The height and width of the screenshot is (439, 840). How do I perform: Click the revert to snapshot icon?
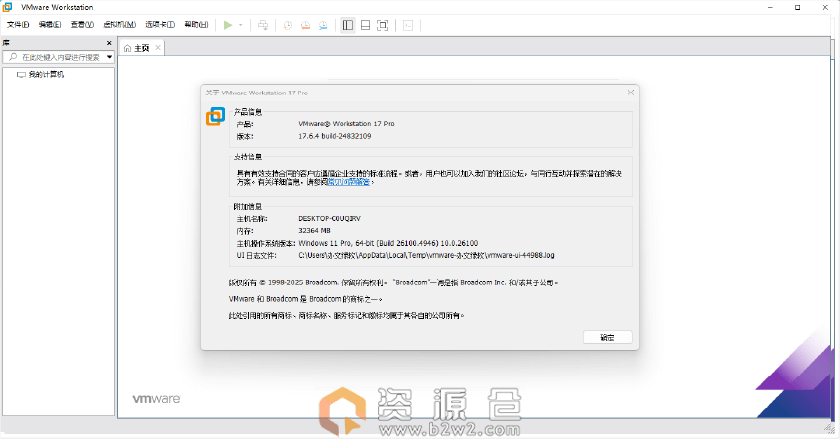(x=305, y=24)
